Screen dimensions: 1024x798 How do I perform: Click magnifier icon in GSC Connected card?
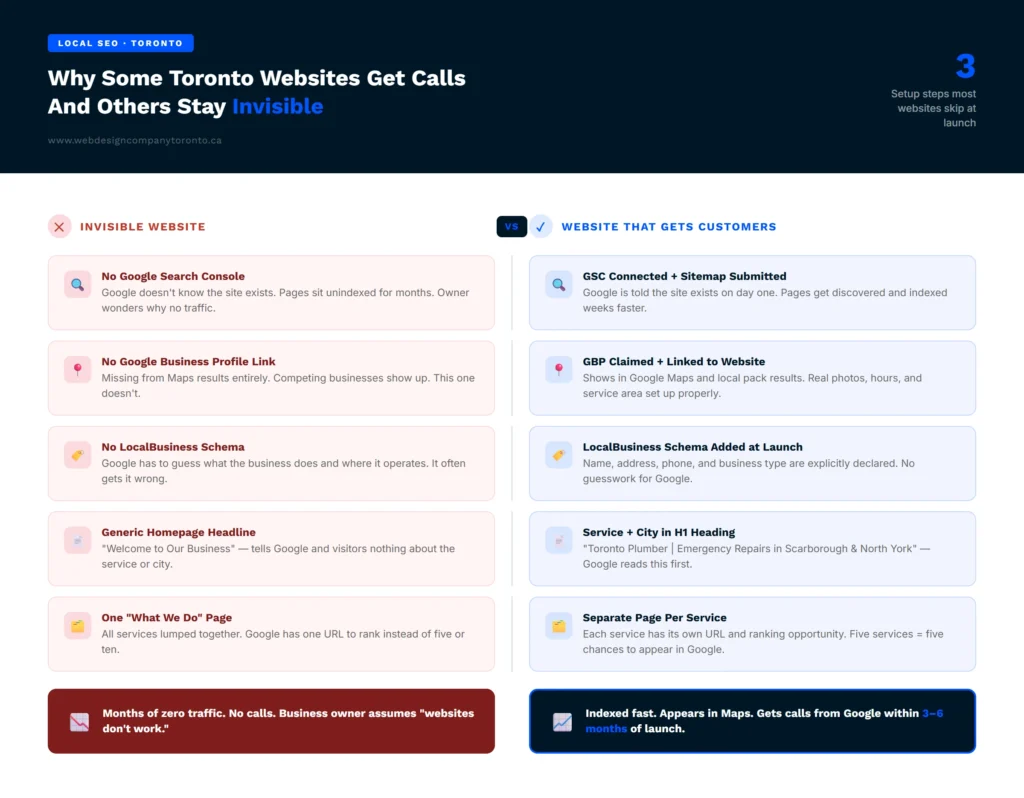559,285
